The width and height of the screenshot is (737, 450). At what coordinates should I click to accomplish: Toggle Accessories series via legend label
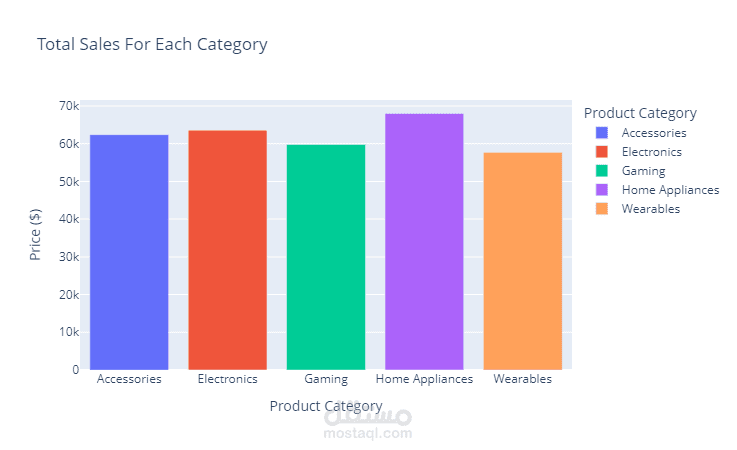tap(654, 133)
